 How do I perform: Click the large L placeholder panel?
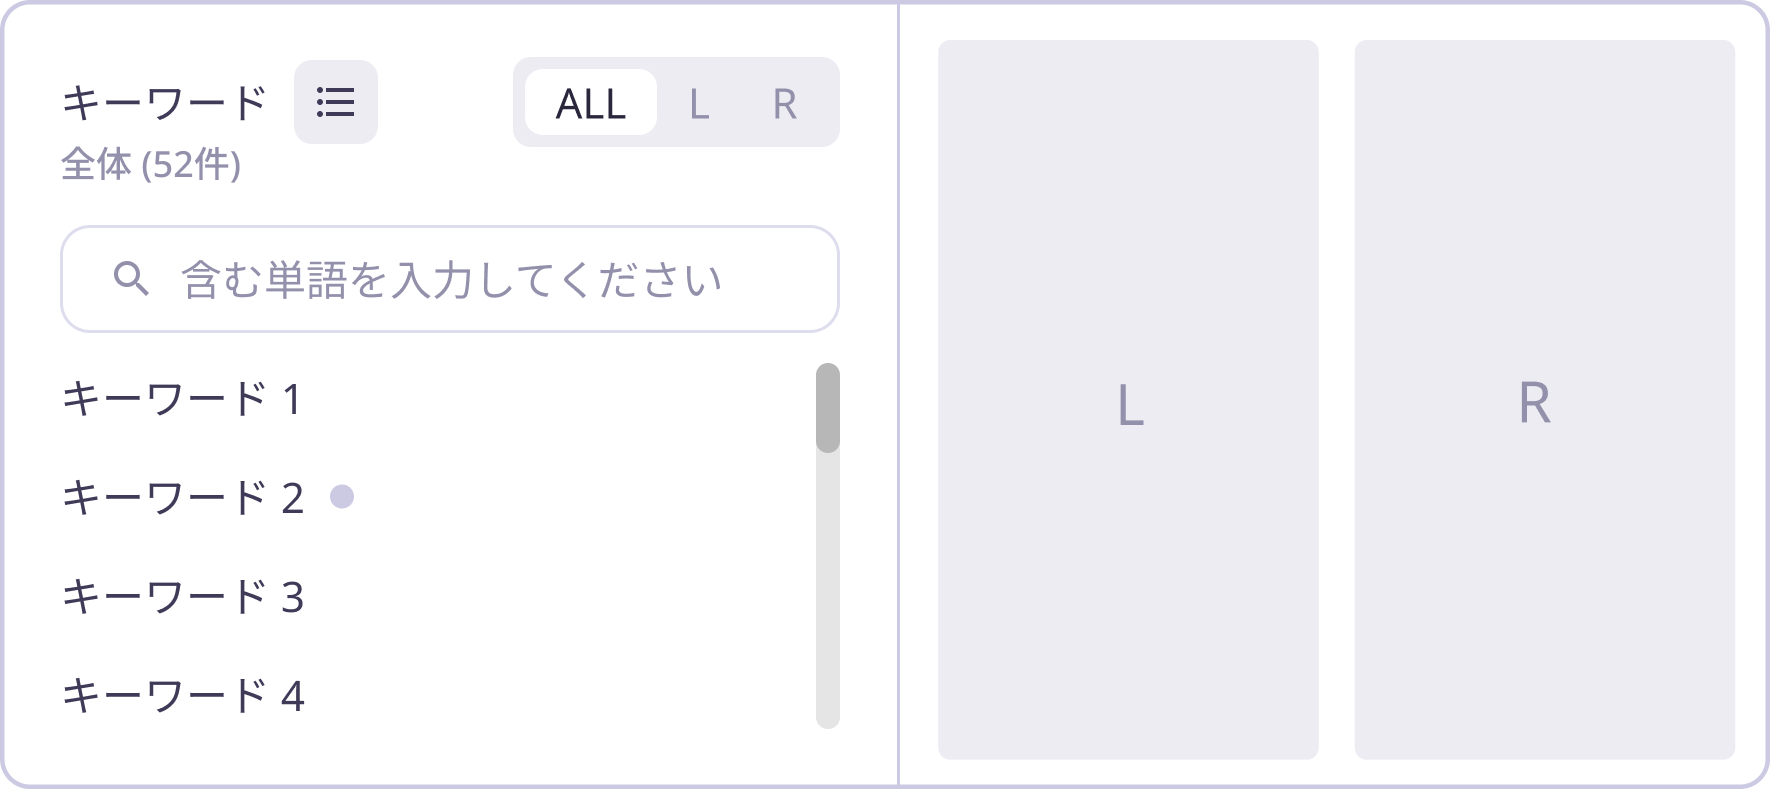point(1128,400)
